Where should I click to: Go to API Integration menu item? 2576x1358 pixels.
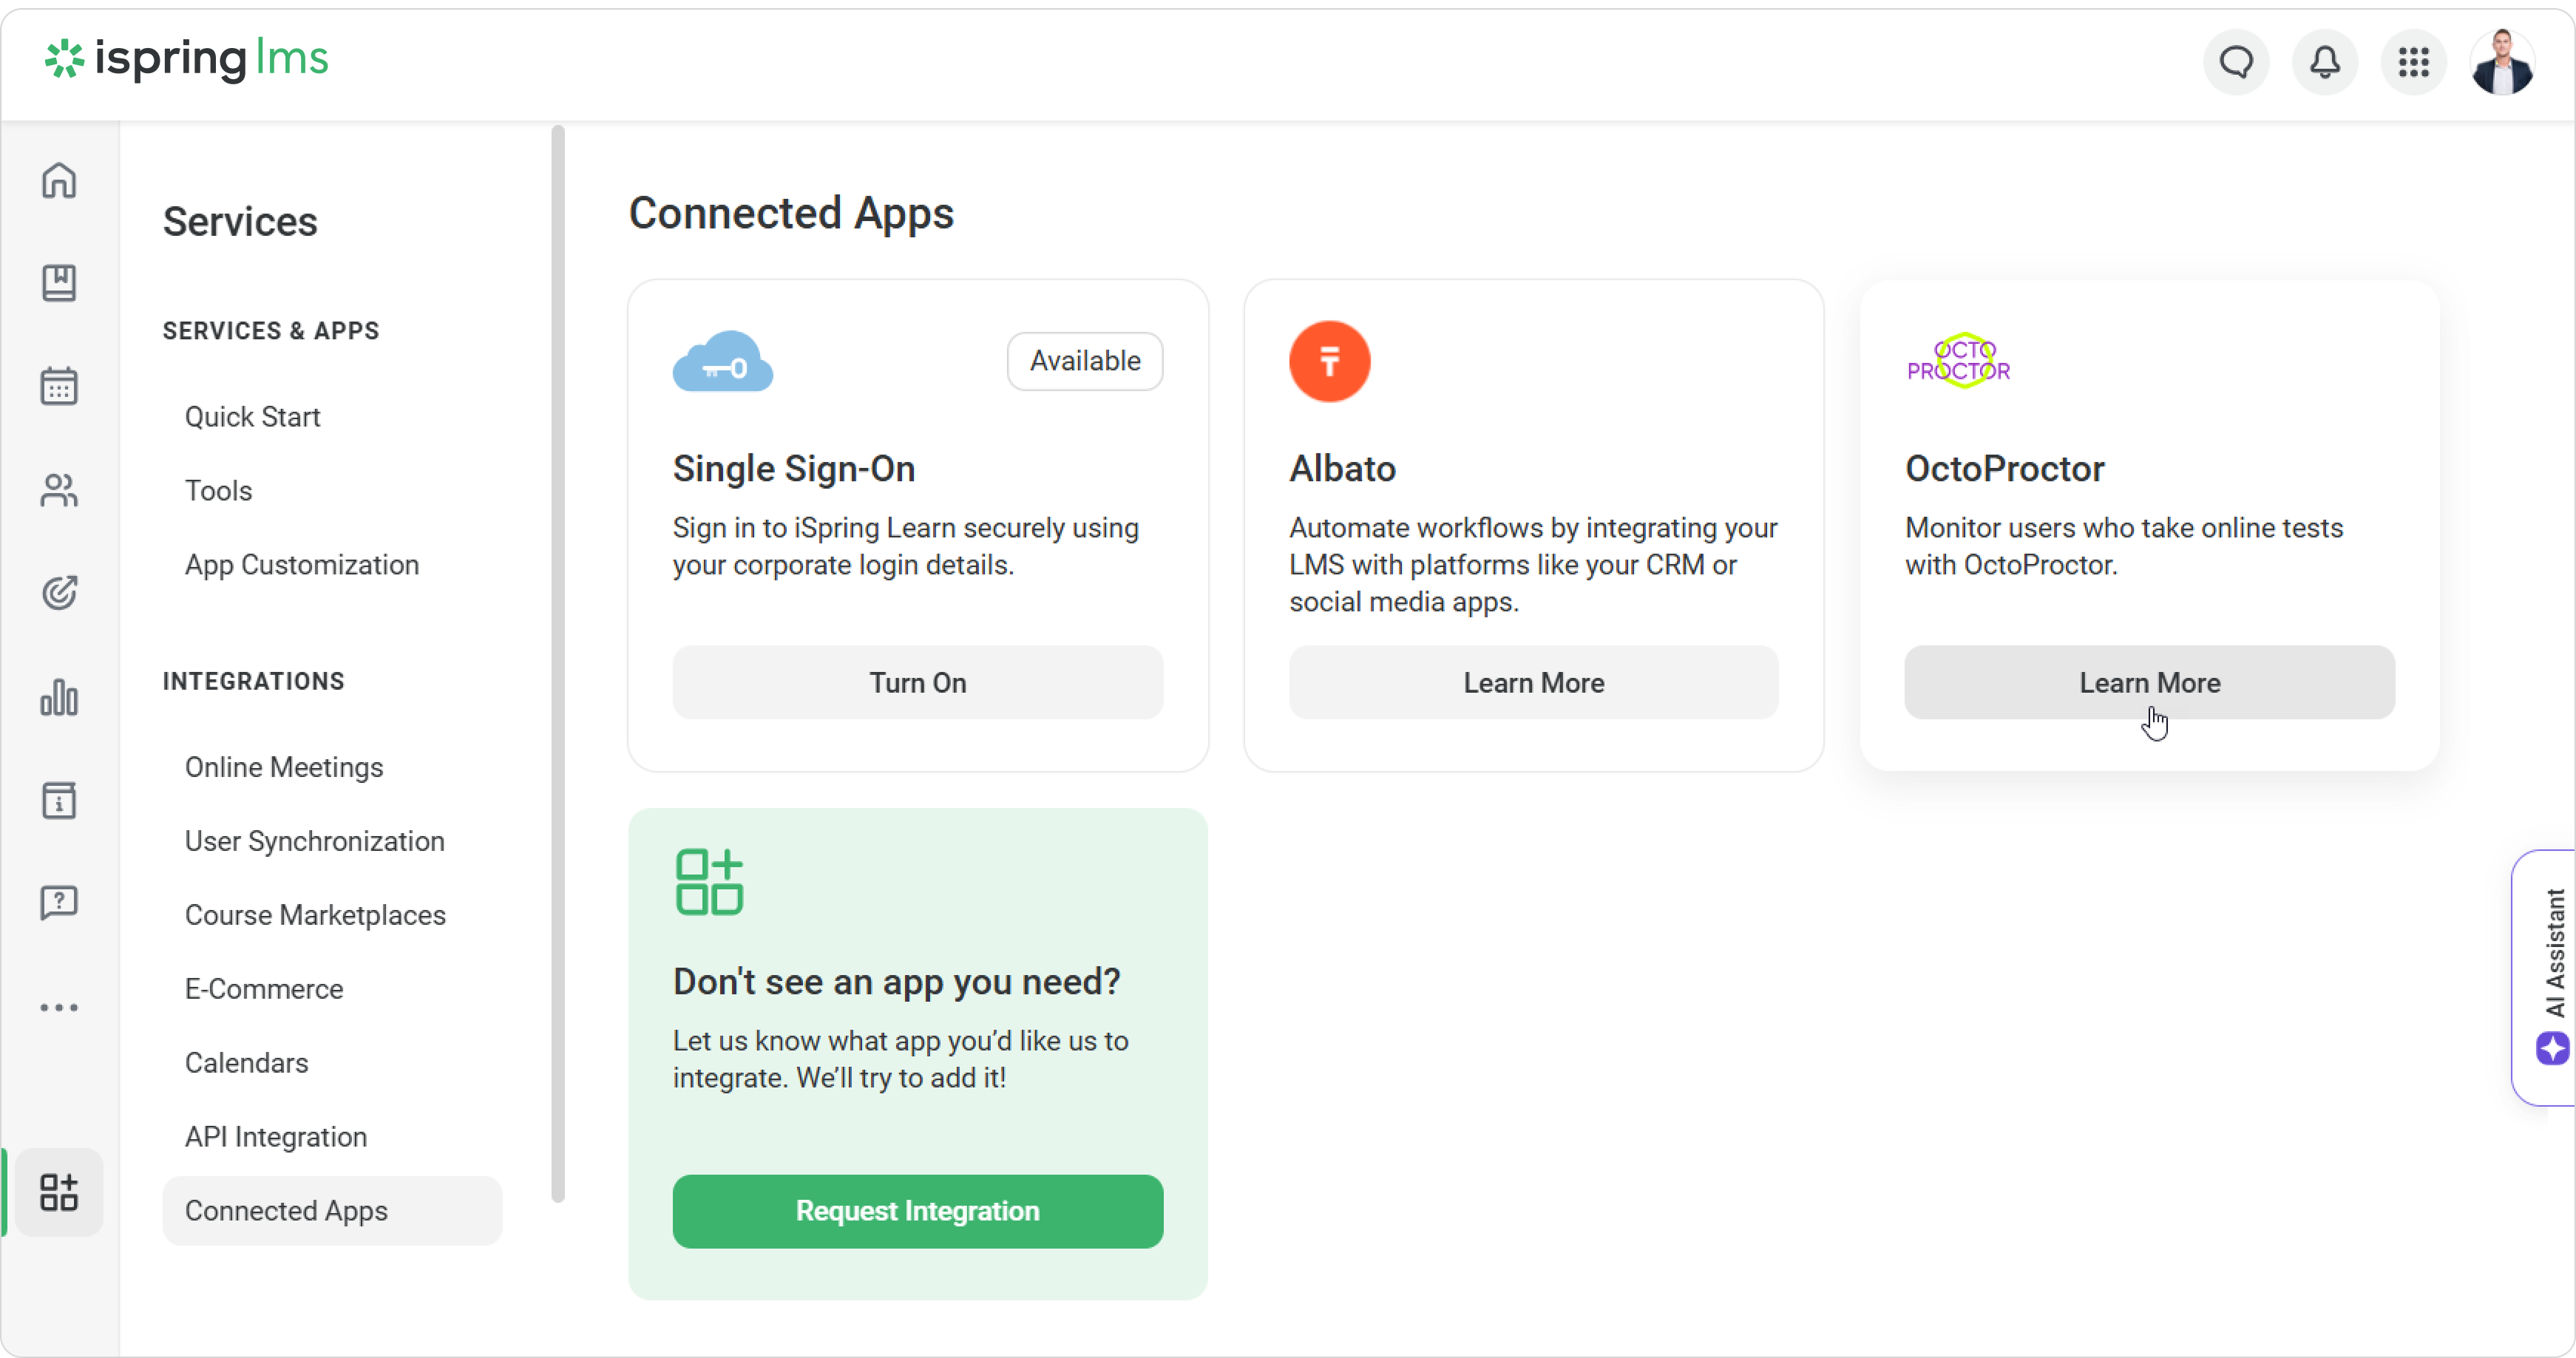point(276,1137)
